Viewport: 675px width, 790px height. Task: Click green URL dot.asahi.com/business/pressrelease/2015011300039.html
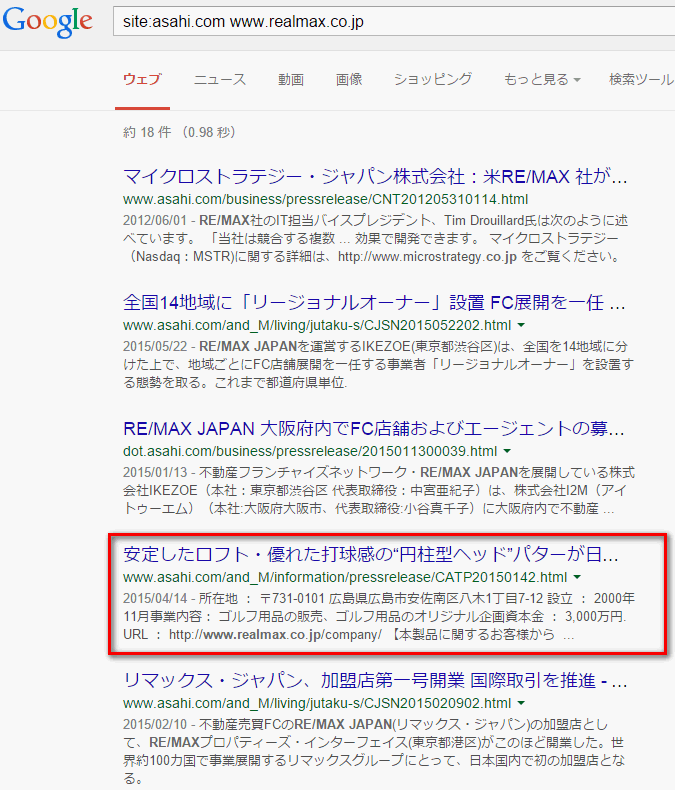click(x=310, y=451)
